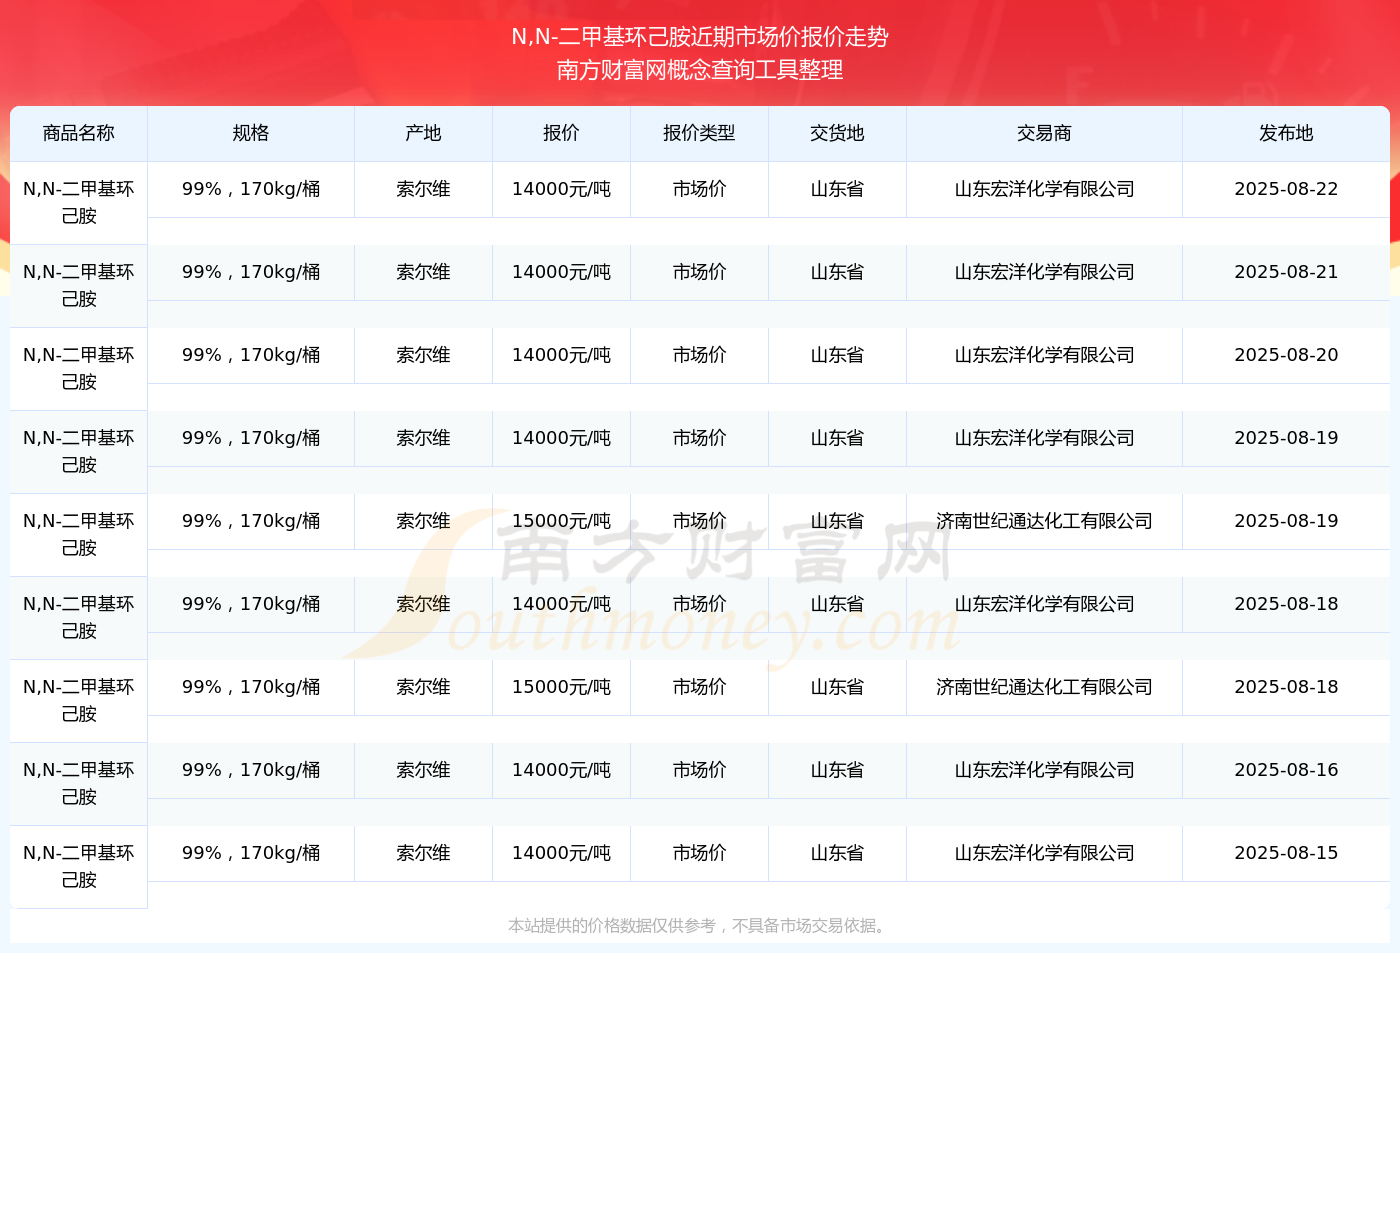Click the 发布地 column header
The width and height of the screenshot is (1400, 1205).
pyautogui.click(x=1286, y=133)
